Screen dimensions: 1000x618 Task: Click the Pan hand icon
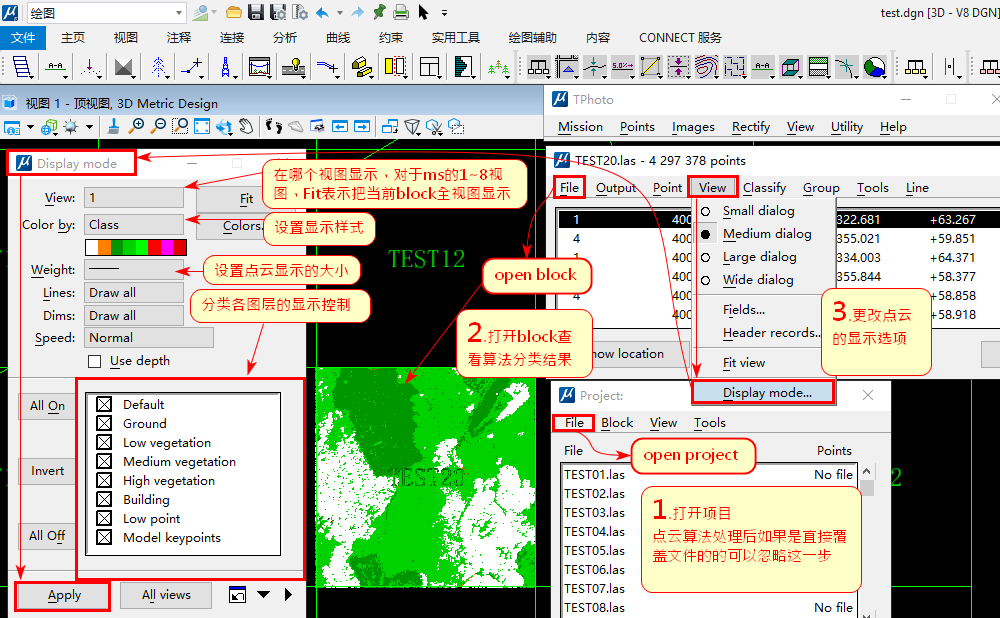coord(246,126)
